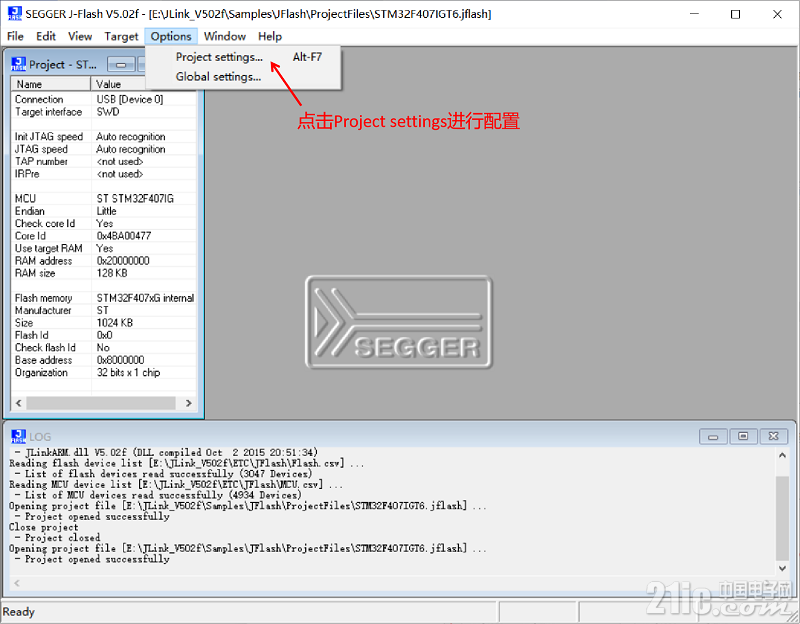
Task: Click log line 'Close project'
Action: pos(44,527)
